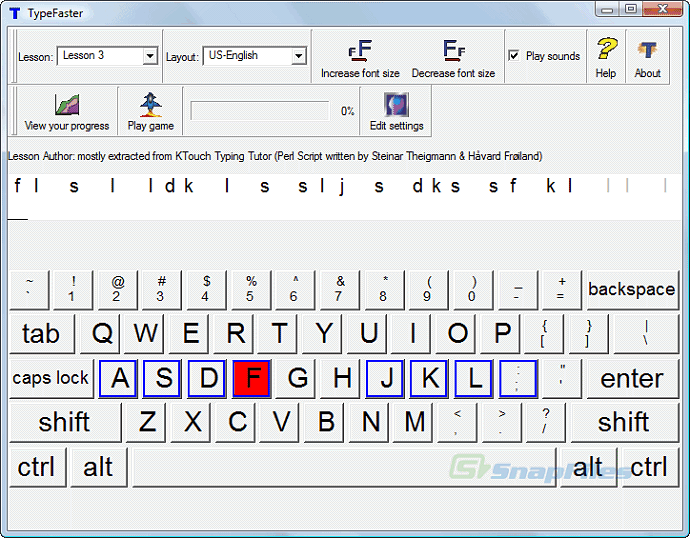Click the blue-outlined A key
Image resolution: width=690 pixels, height=538 pixels.
118,378
